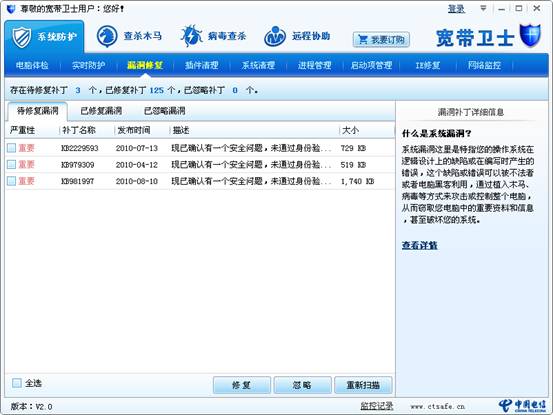Image resolution: width=553 pixels, height=415 pixels.
Task: Click the 729 KB size cell
Action: (353, 148)
